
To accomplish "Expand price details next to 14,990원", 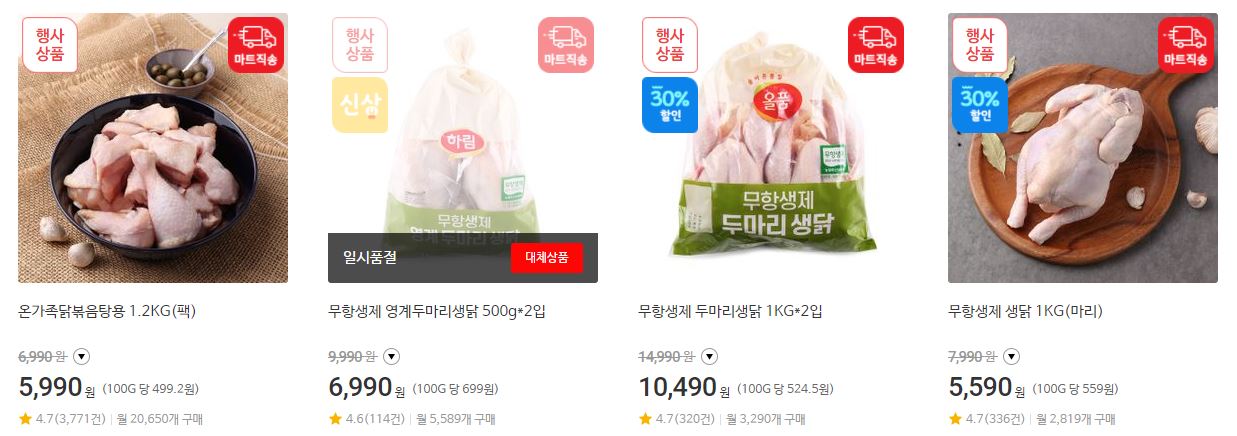I will point(709,356).
